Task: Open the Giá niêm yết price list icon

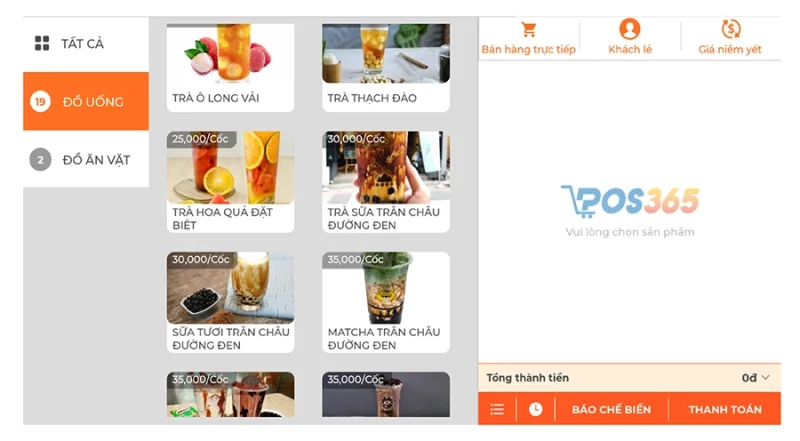Action: [x=730, y=29]
